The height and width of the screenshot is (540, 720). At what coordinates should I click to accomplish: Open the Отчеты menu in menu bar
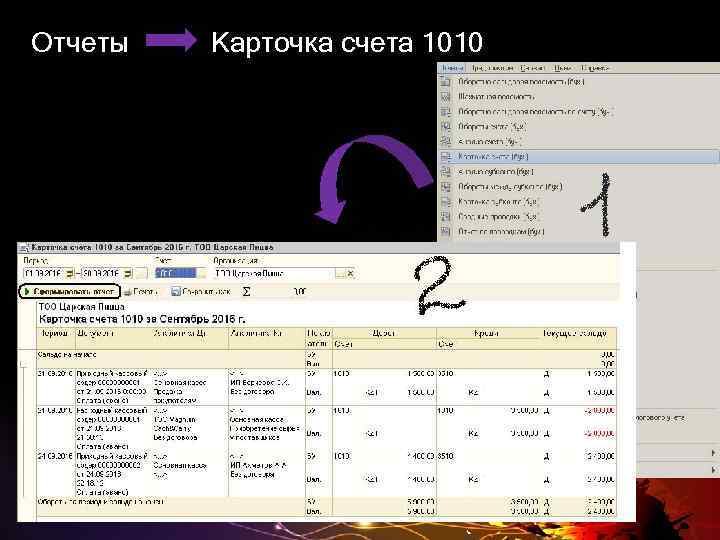[452, 68]
